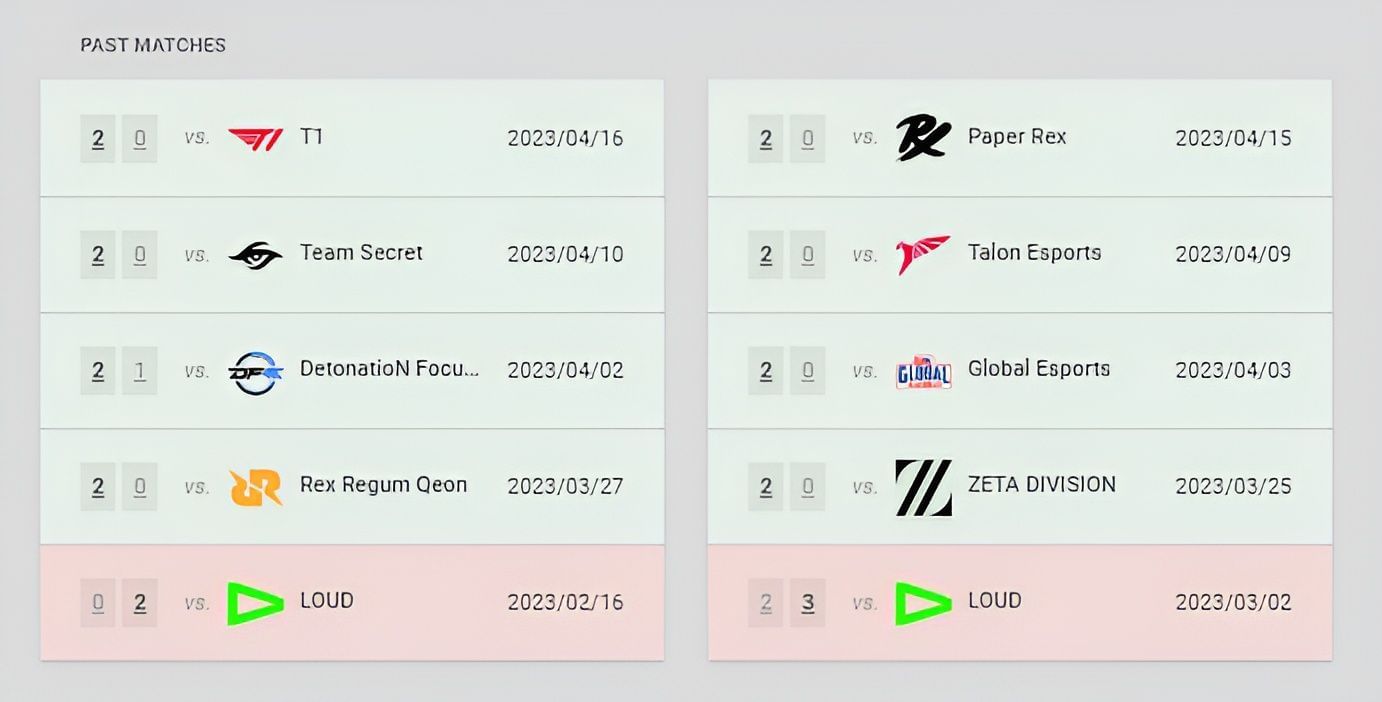
Task: Select the ZETA DIVISION logo
Action: tap(922, 484)
